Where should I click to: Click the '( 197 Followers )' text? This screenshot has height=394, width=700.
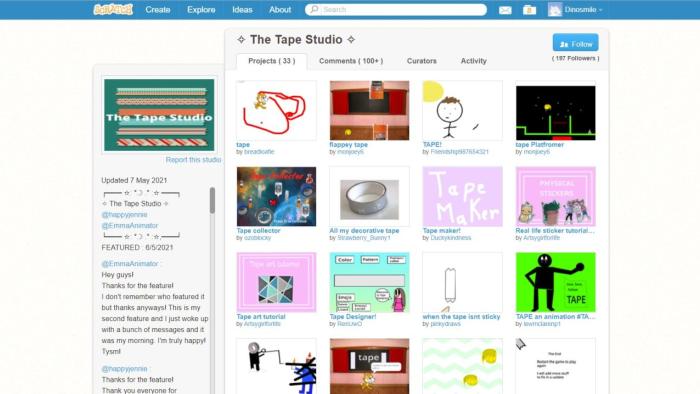pyautogui.click(x=575, y=58)
